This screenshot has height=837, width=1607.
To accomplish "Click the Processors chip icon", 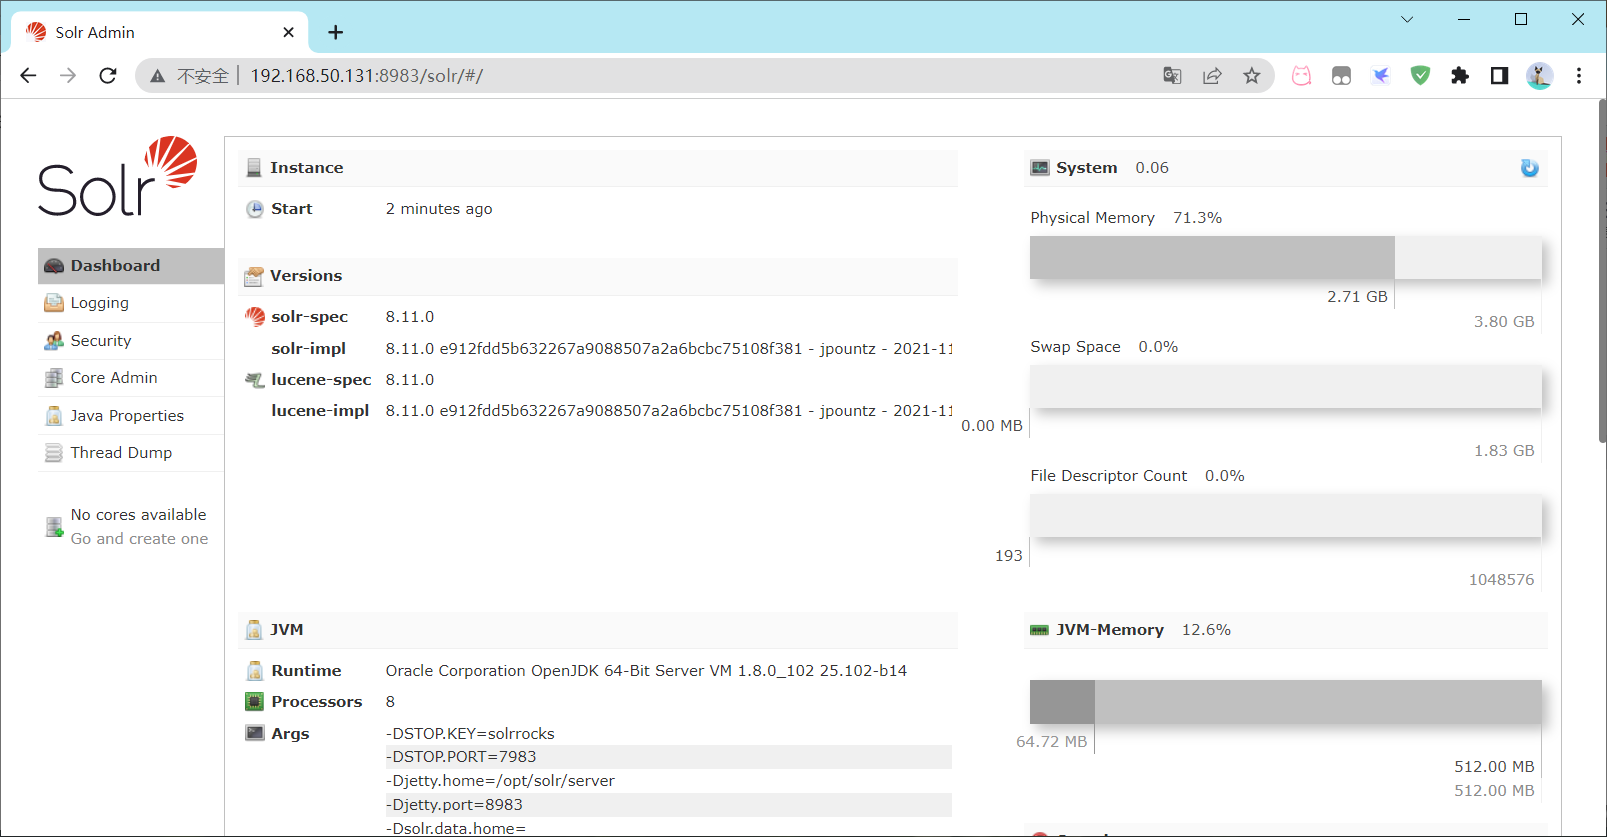I will tap(255, 702).
